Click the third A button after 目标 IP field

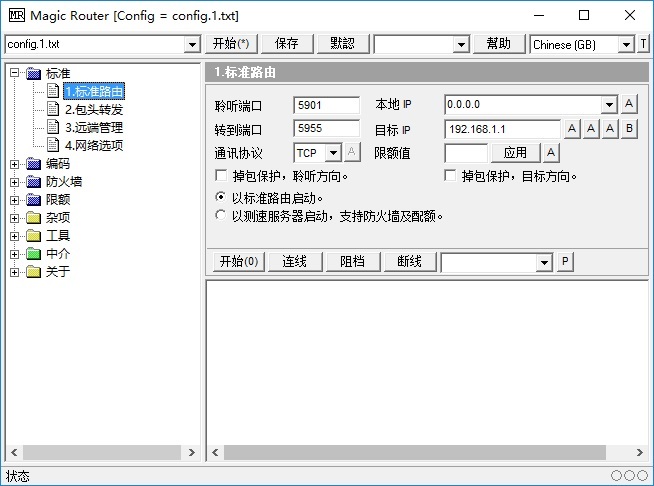coord(610,128)
